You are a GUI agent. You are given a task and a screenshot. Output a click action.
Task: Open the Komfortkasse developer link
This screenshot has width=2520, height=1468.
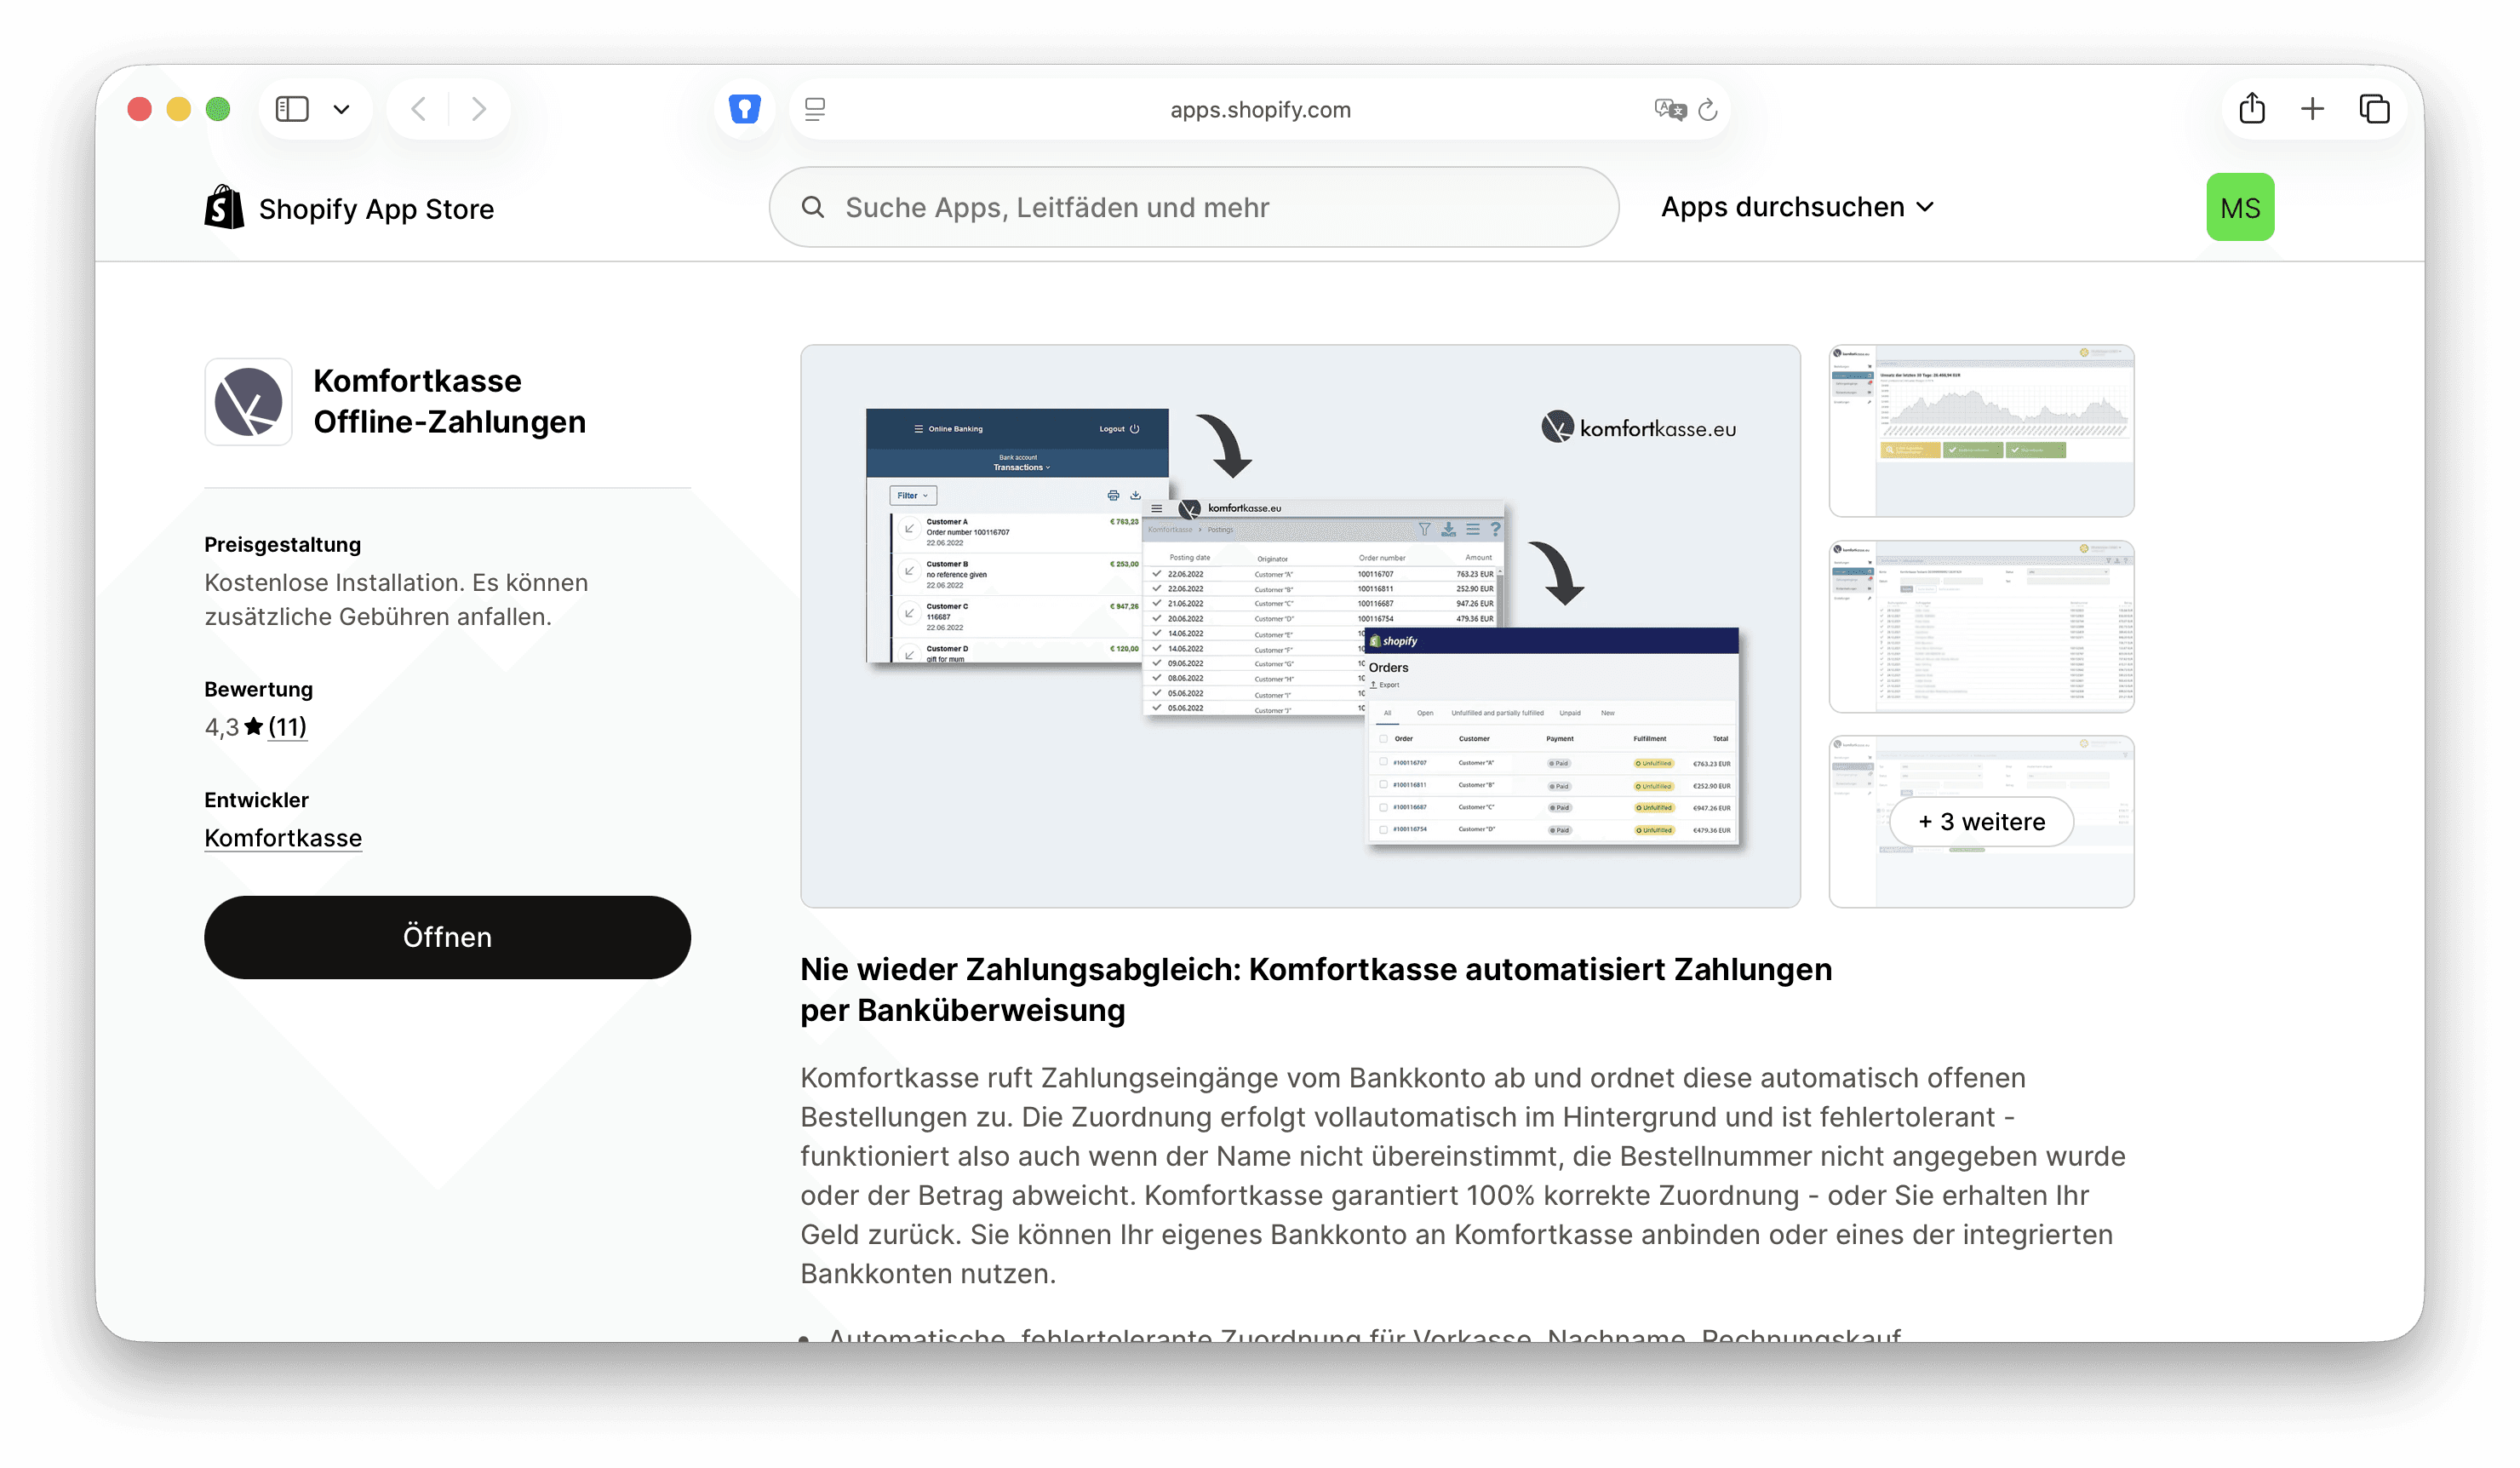pos(283,838)
